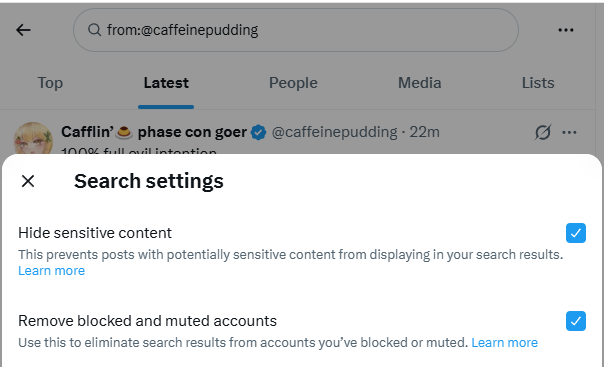Go back using the left arrow
The height and width of the screenshot is (367, 604).
(x=23, y=30)
